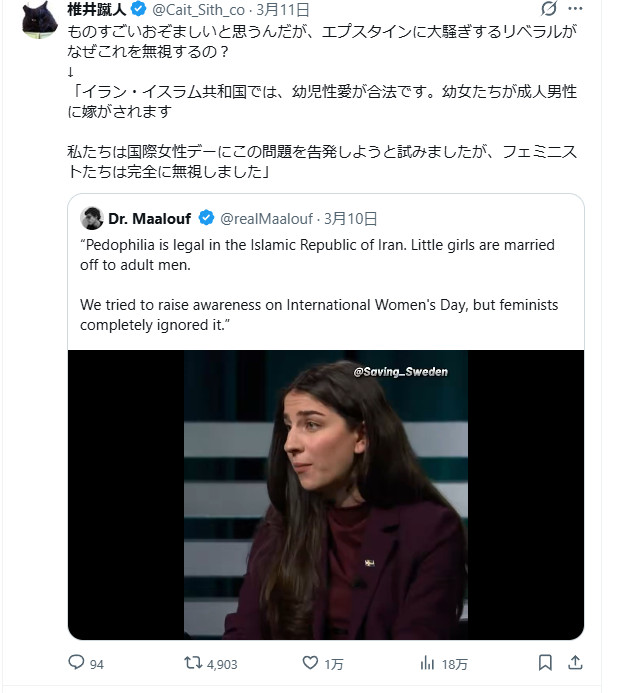The height and width of the screenshot is (693, 631).
Task: Click the reply icon with 94 replies
Action: [77, 663]
